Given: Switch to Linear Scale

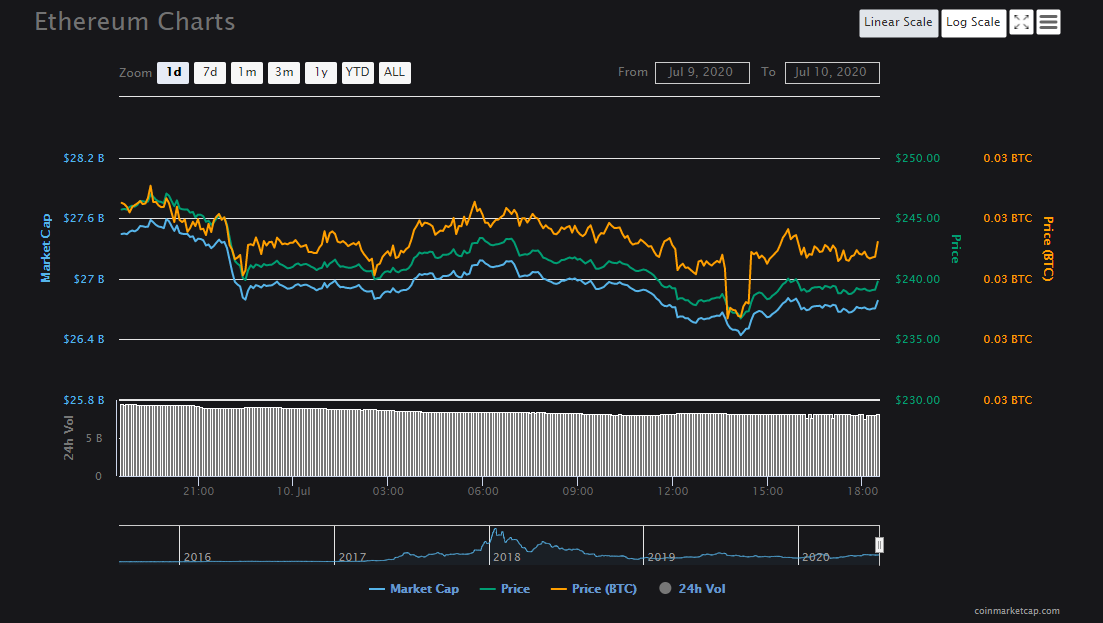Looking at the screenshot, I should [x=898, y=23].
